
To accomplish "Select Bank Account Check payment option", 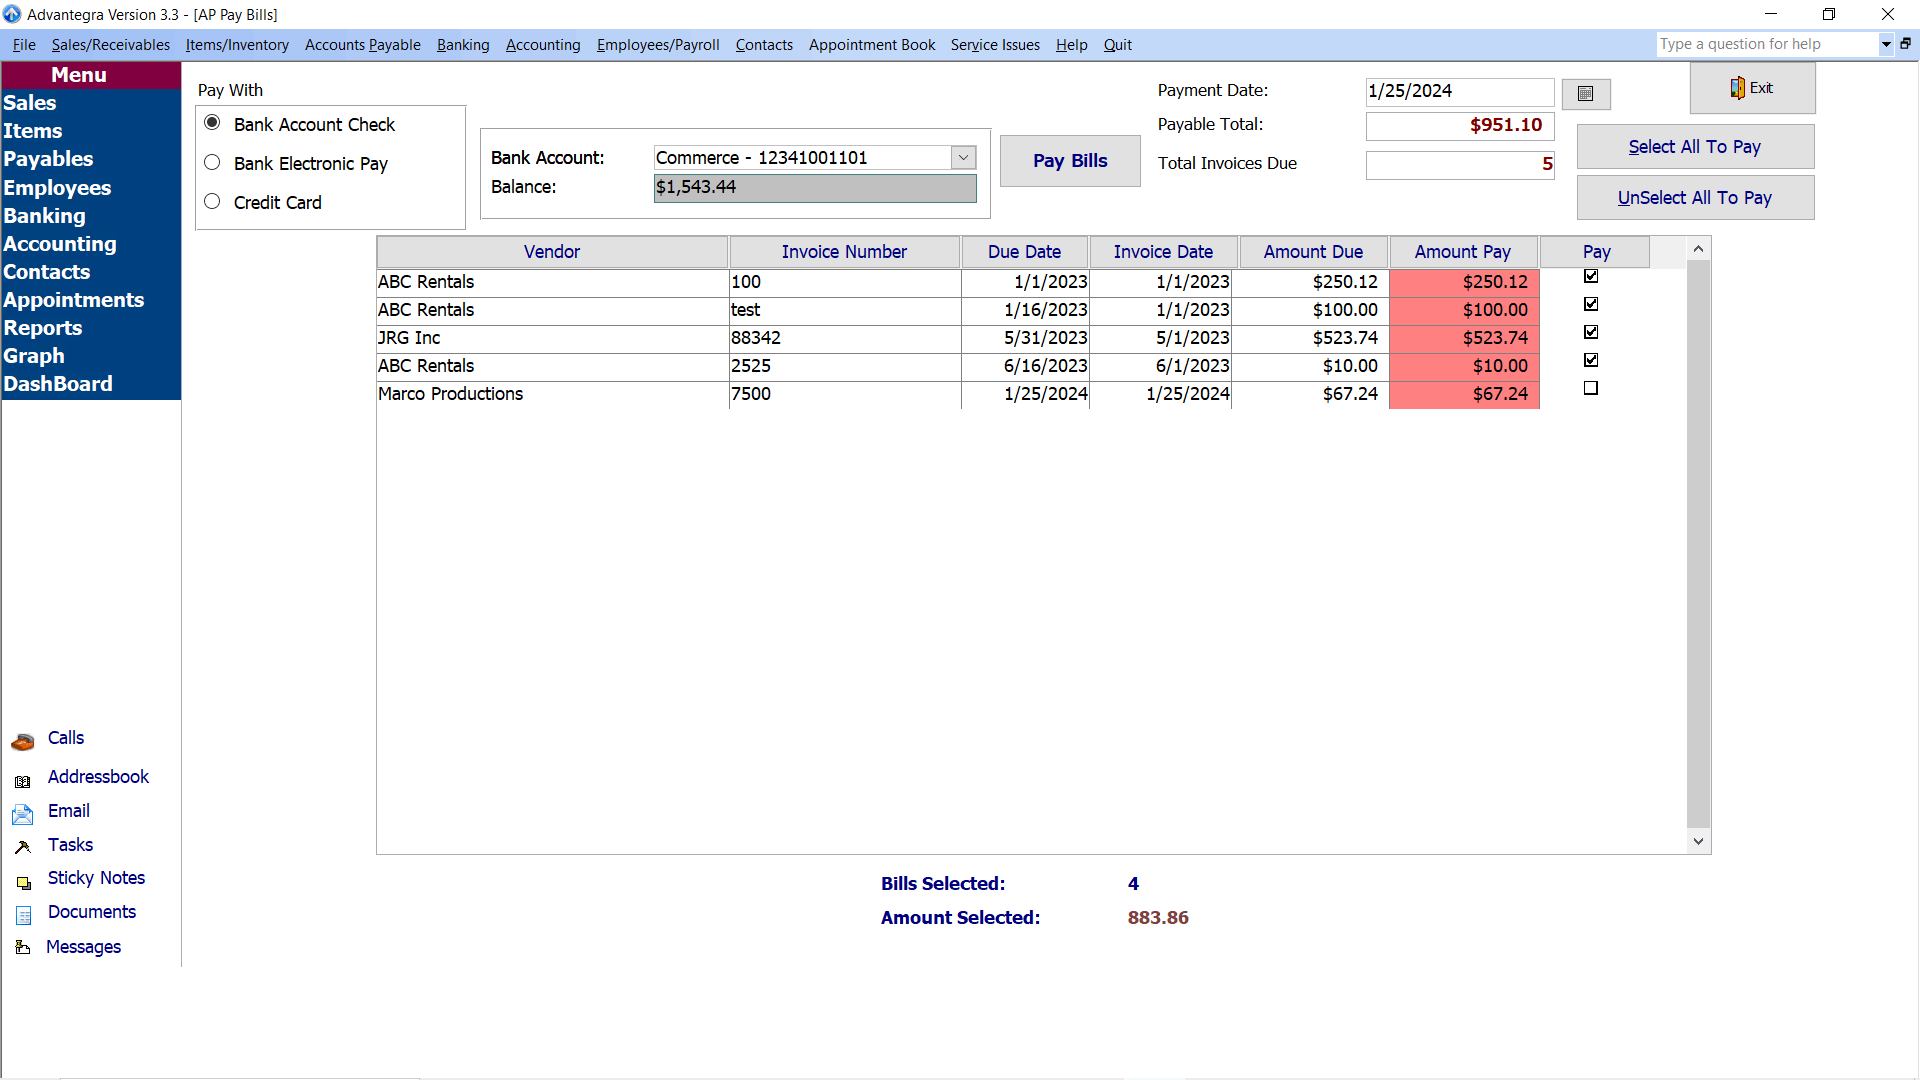I will click(212, 122).
